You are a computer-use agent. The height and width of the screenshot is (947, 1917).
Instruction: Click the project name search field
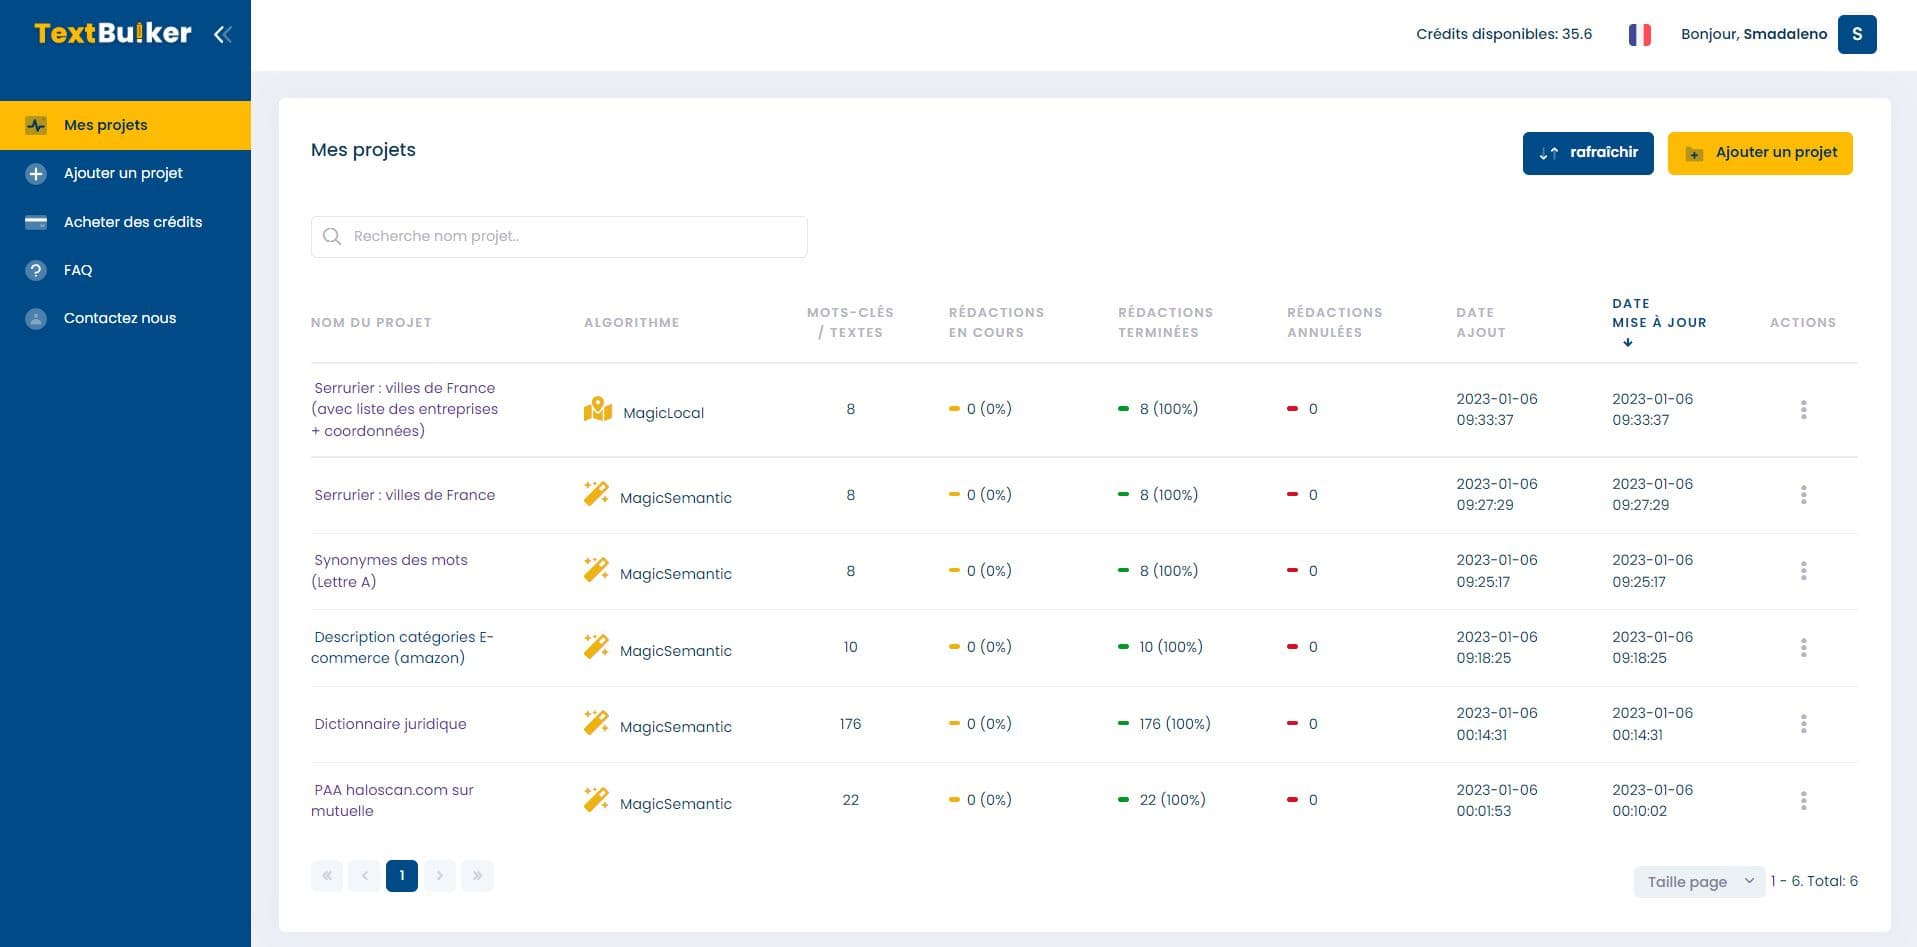click(559, 236)
